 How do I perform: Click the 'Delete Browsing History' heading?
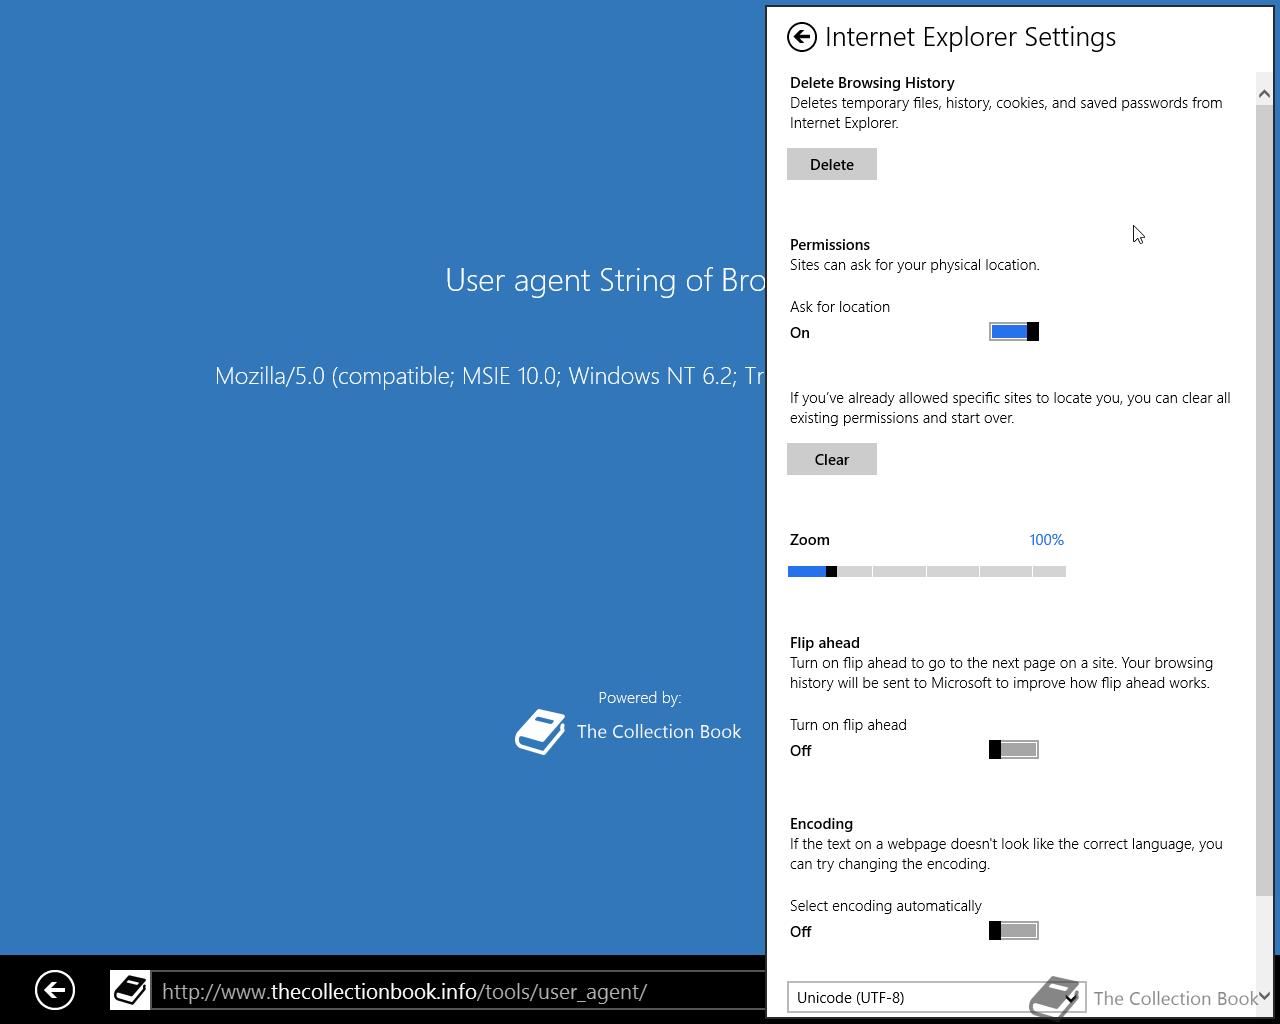(x=872, y=83)
